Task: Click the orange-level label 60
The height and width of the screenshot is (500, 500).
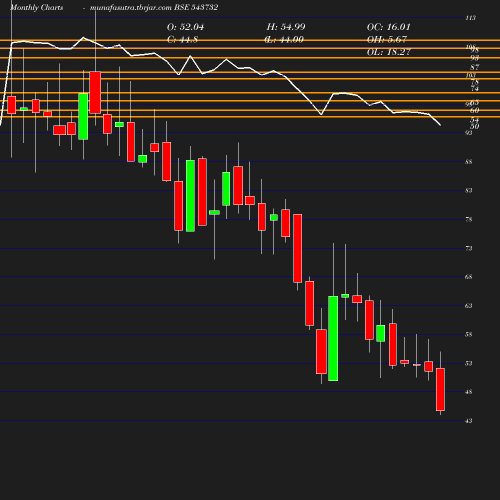Action: pyautogui.click(x=475, y=110)
